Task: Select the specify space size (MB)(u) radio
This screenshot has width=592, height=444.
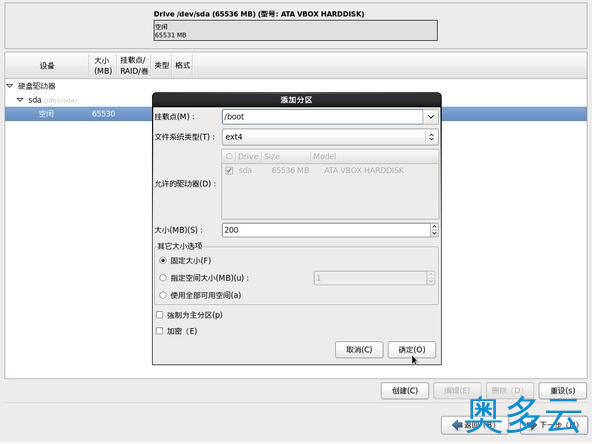Action: click(163, 278)
